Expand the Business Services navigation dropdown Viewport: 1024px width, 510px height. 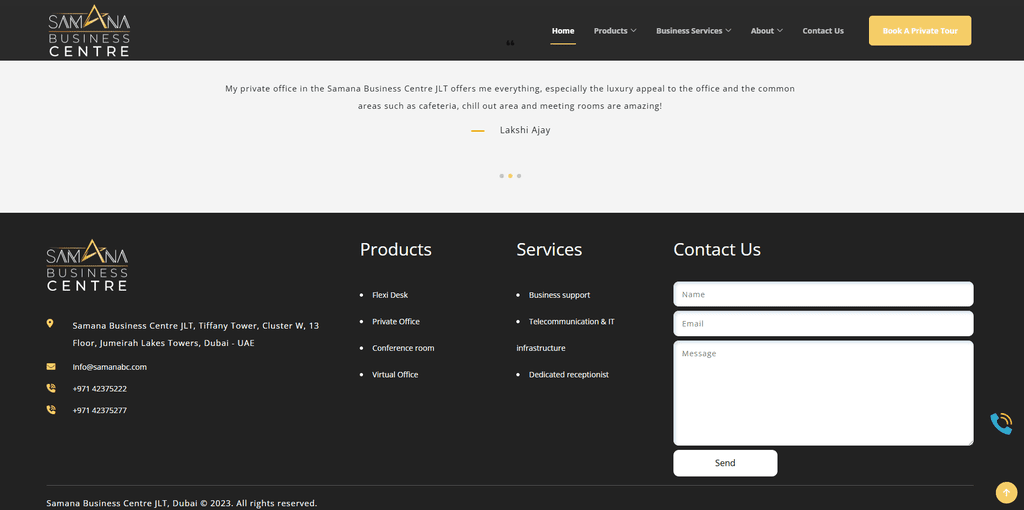[694, 31]
